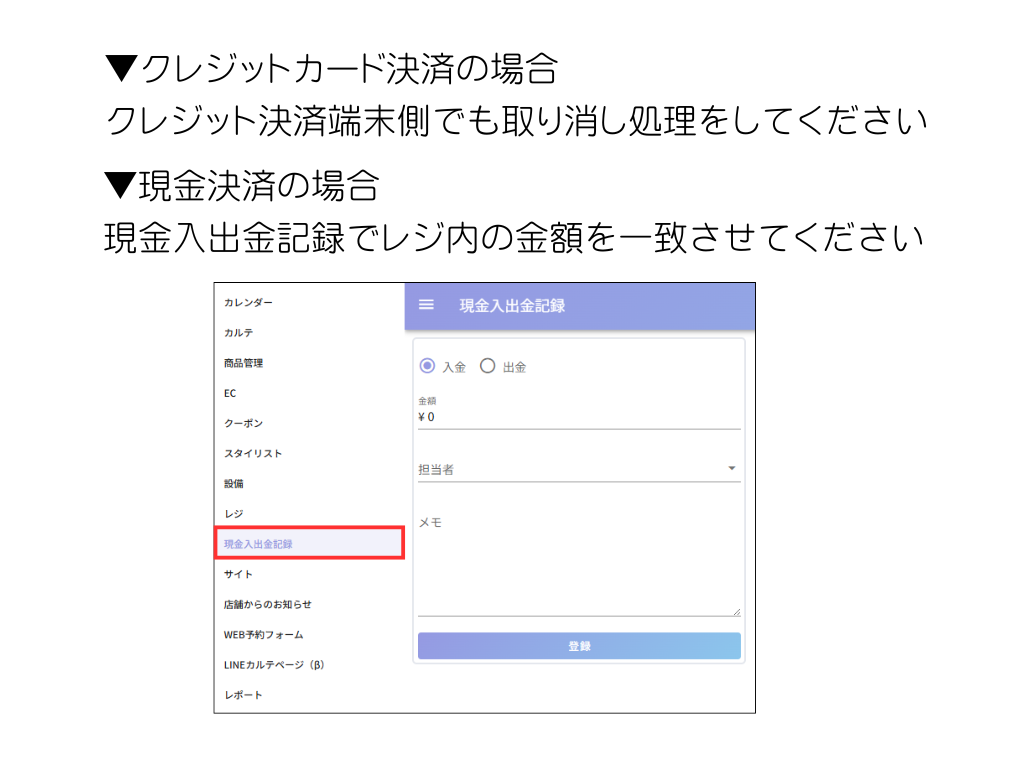Click the ▼現金決済の場合 heading
Viewport: 1024px width, 768px height.
(x=242, y=185)
